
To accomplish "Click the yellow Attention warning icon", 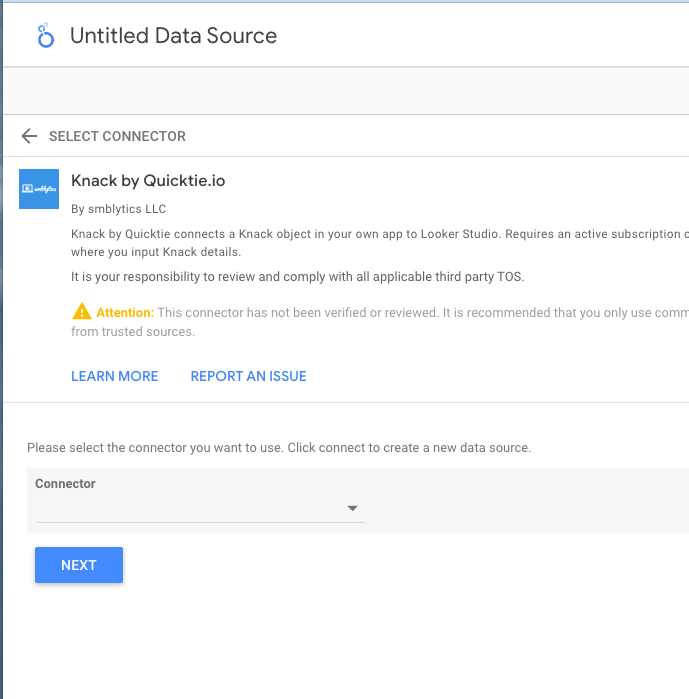I will [x=82, y=312].
